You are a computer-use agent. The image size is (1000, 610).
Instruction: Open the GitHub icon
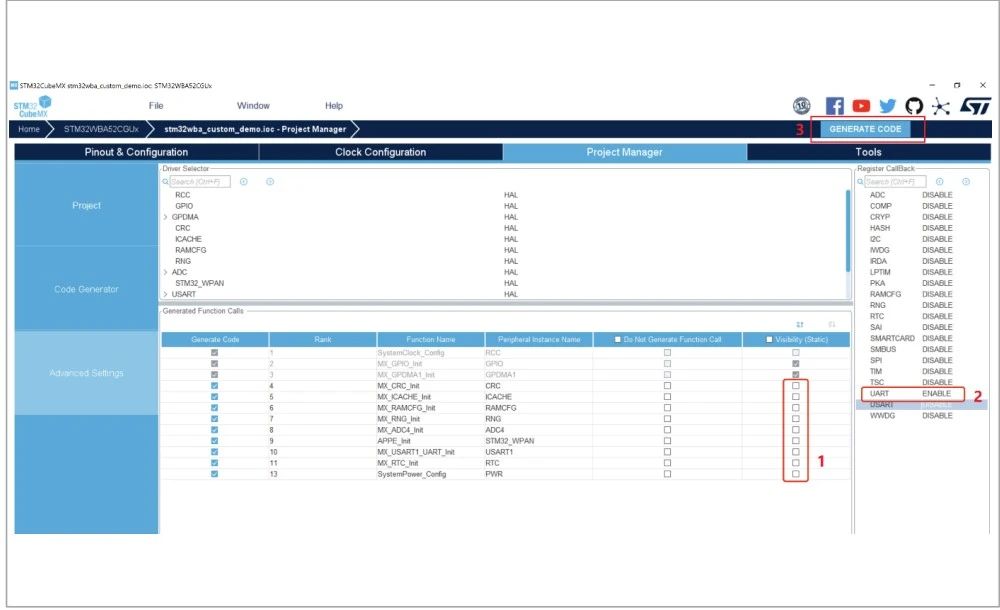[914, 106]
